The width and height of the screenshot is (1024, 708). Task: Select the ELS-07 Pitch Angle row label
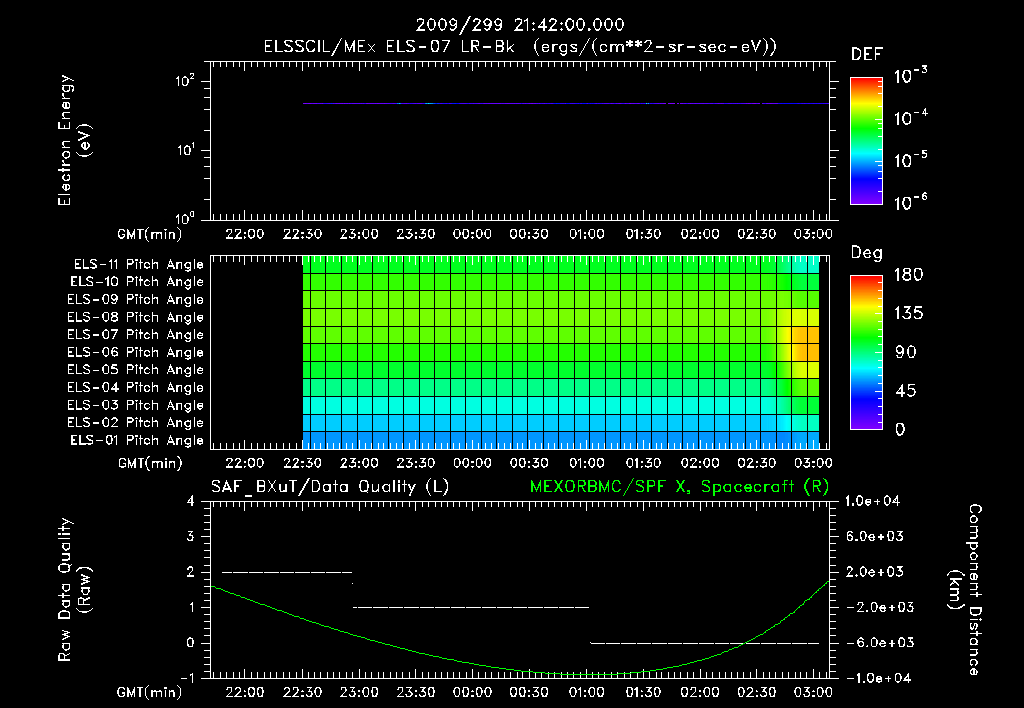point(136,334)
